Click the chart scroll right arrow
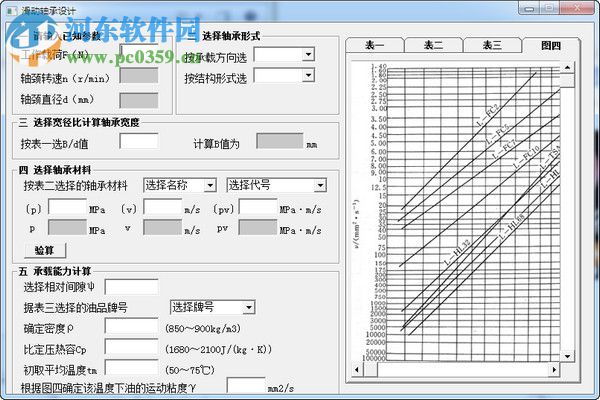600x400 pixels. 554,370
